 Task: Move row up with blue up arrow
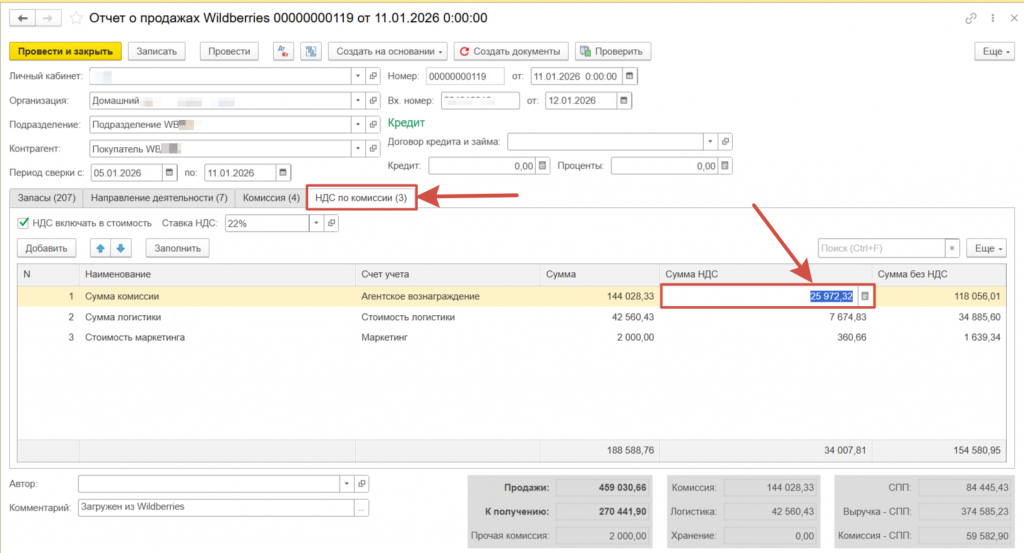point(100,248)
